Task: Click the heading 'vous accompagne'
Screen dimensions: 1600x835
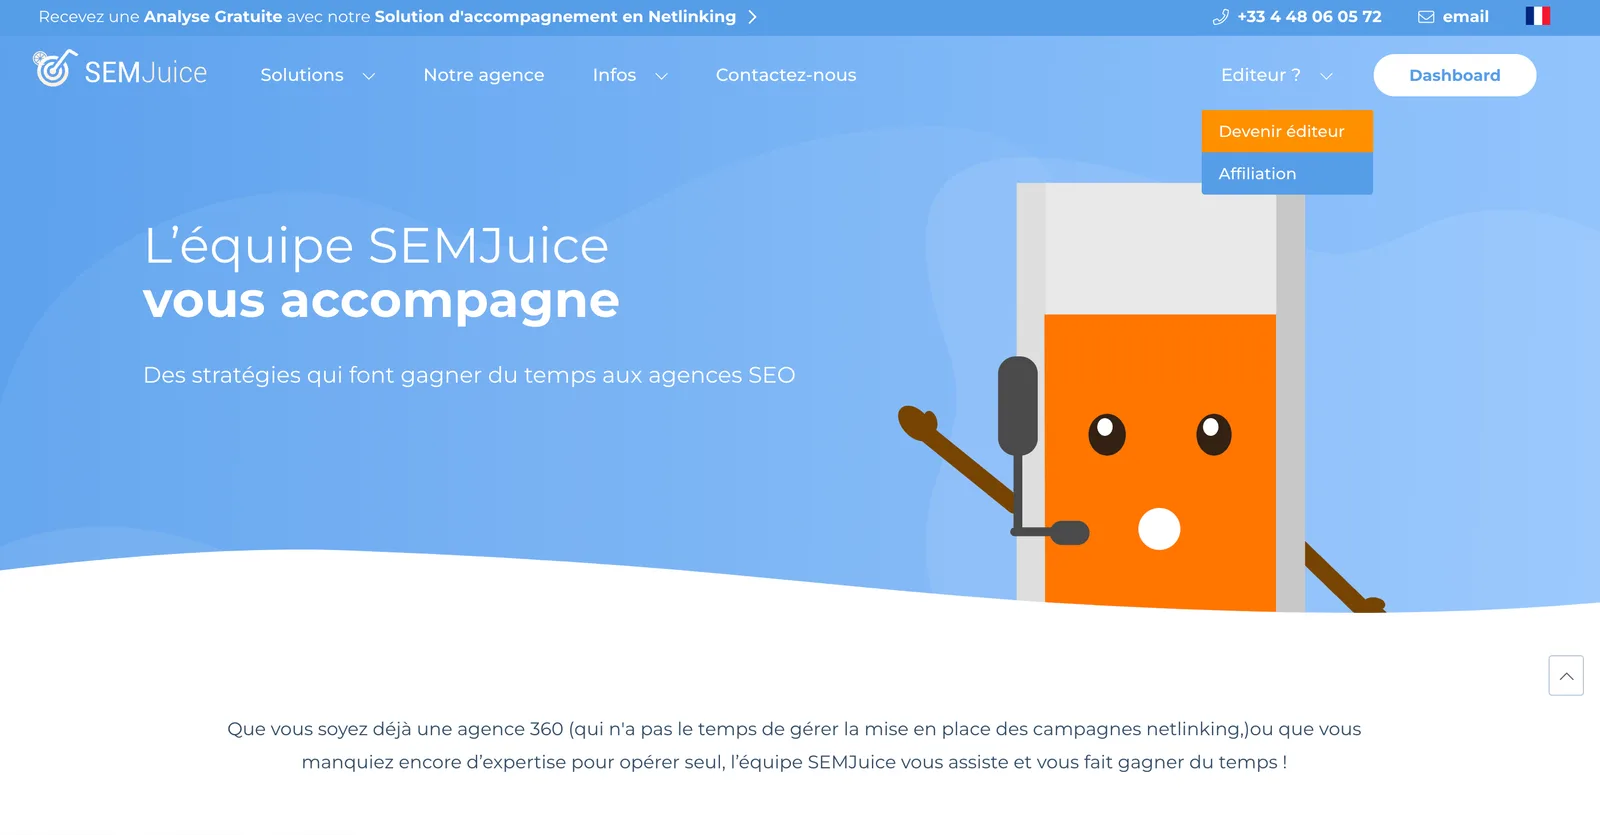Action: [381, 301]
